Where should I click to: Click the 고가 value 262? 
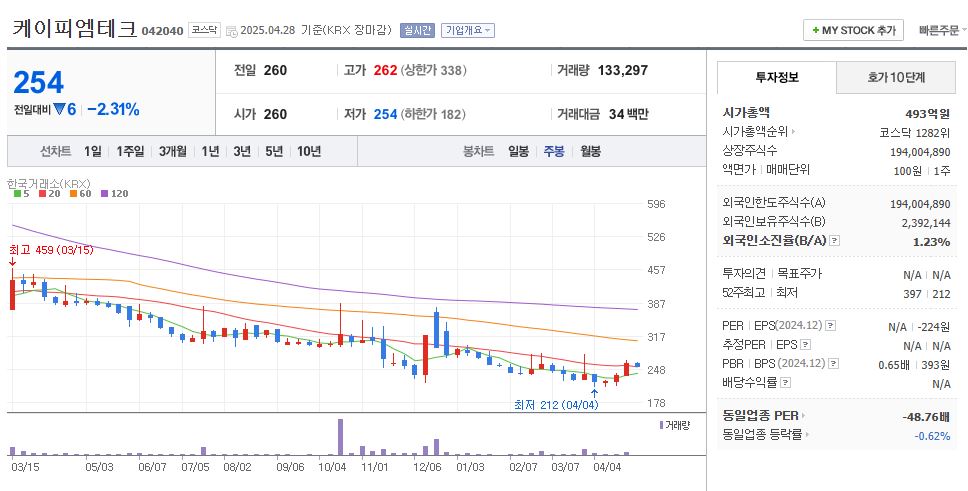pos(385,70)
